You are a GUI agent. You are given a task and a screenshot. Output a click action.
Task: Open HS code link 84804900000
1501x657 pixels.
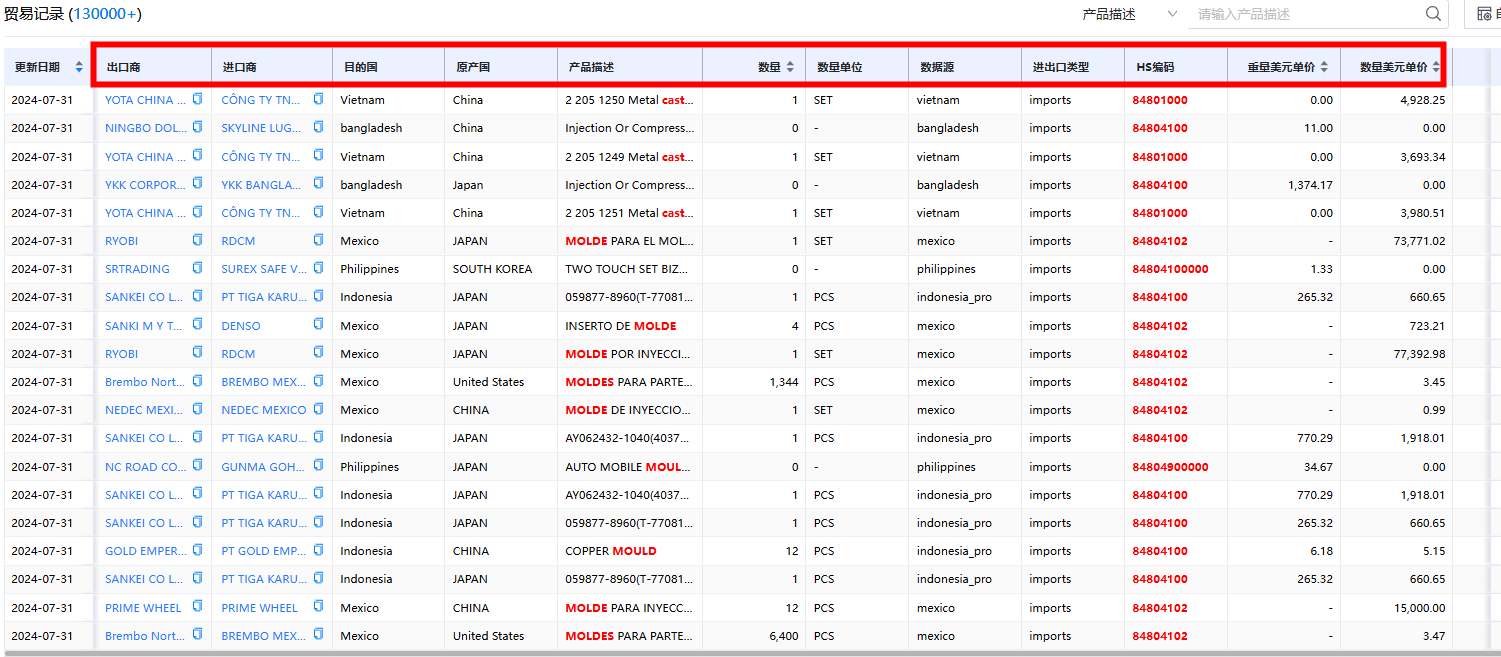coord(1170,467)
